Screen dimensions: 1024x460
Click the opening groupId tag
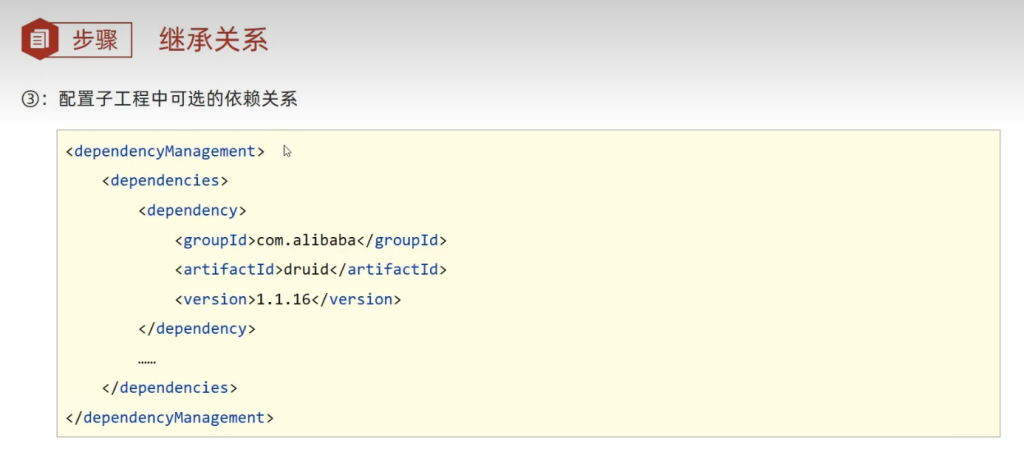pos(215,240)
